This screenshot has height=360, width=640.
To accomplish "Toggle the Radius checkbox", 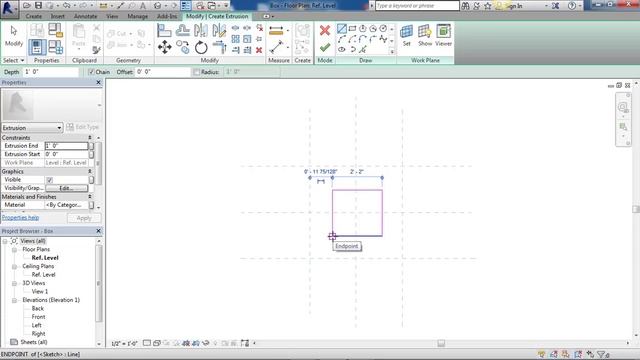I will click(x=196, y=72).
